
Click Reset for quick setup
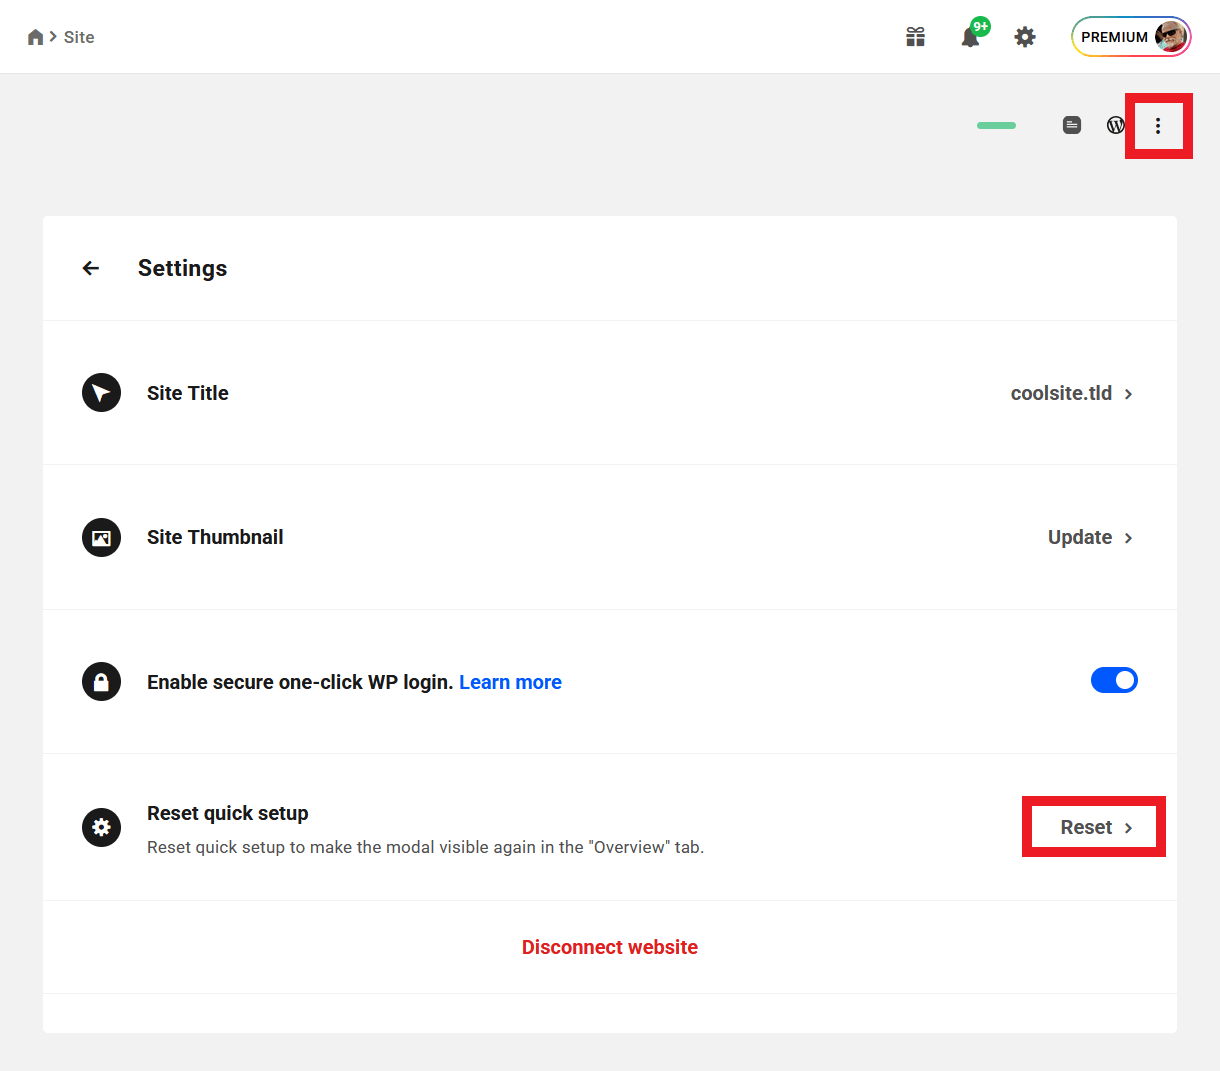click(x=1086, y=827)
